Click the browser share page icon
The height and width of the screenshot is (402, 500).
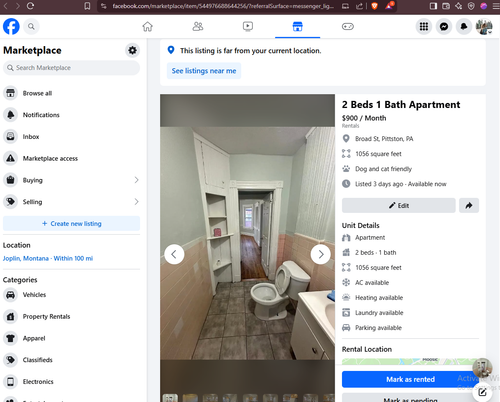pyautogui.click(x=359, y=6)
